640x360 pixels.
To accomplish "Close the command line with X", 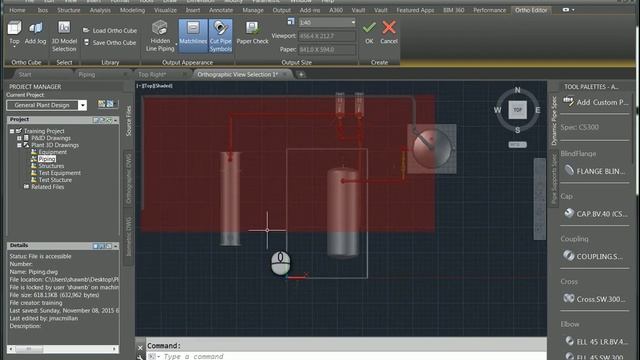I will point(140,348).
